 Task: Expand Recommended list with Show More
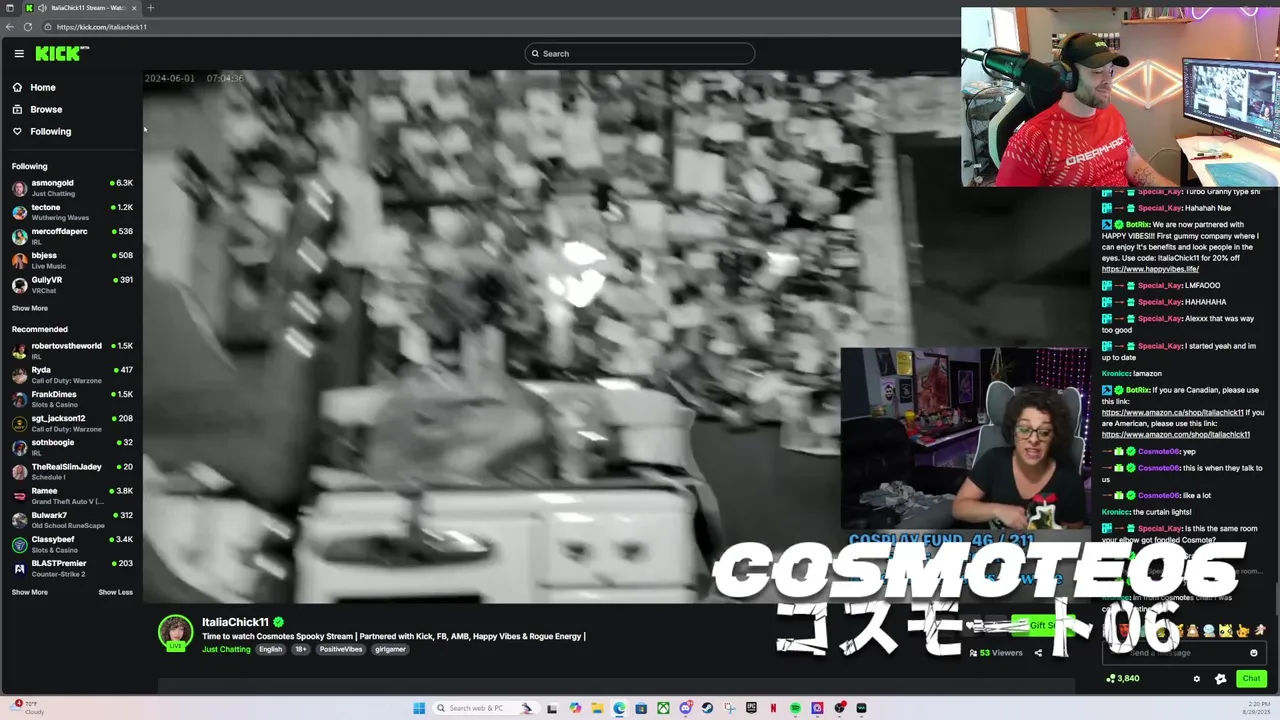point(29,592)
